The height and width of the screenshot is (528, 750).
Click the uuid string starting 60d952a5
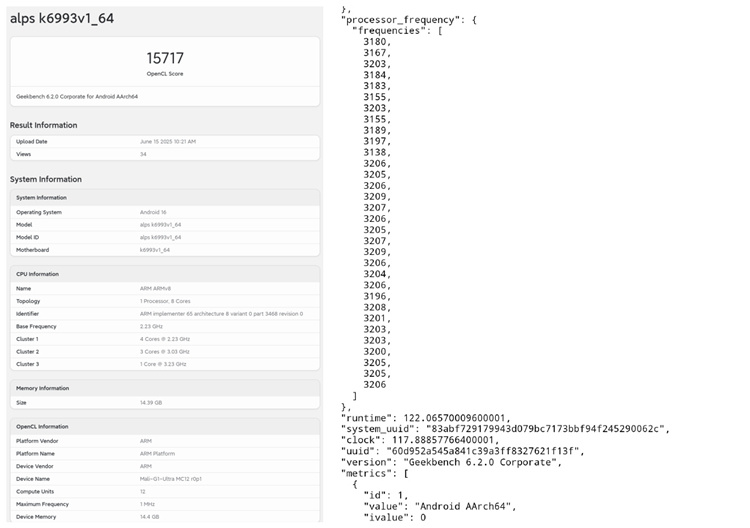pyautogui.click(x=483, y=451)
